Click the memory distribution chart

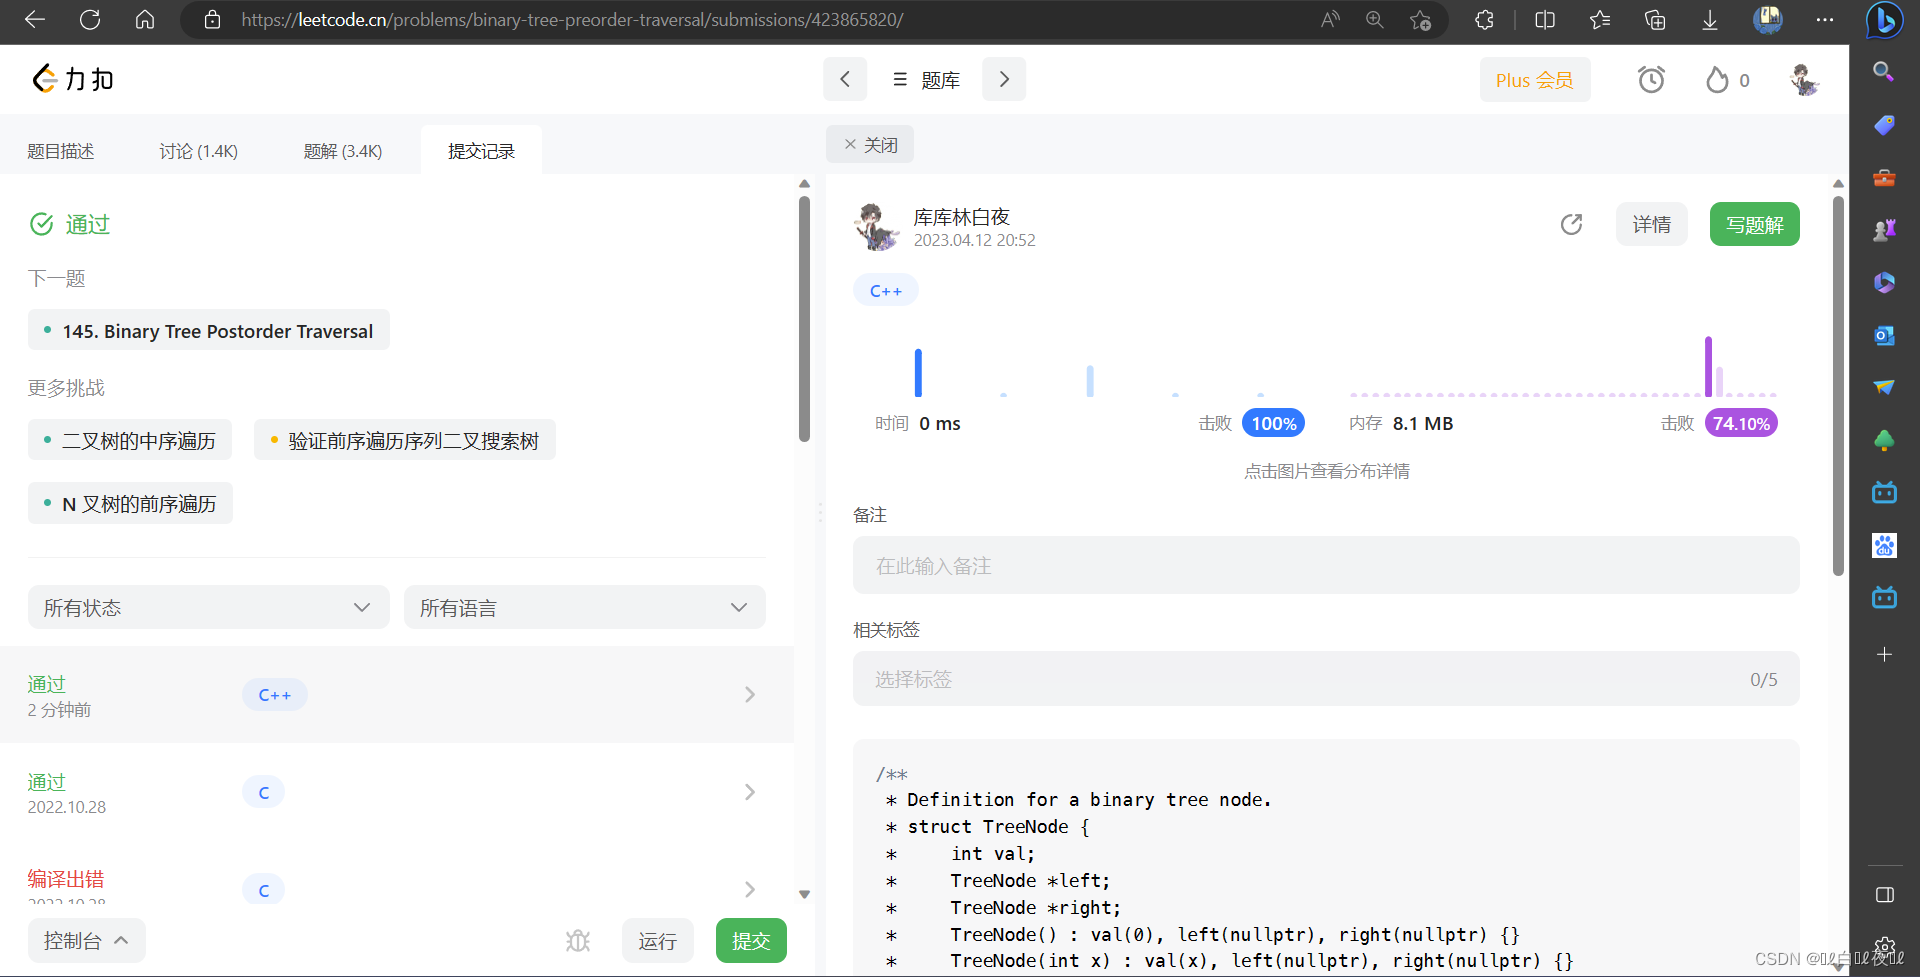1562,368
